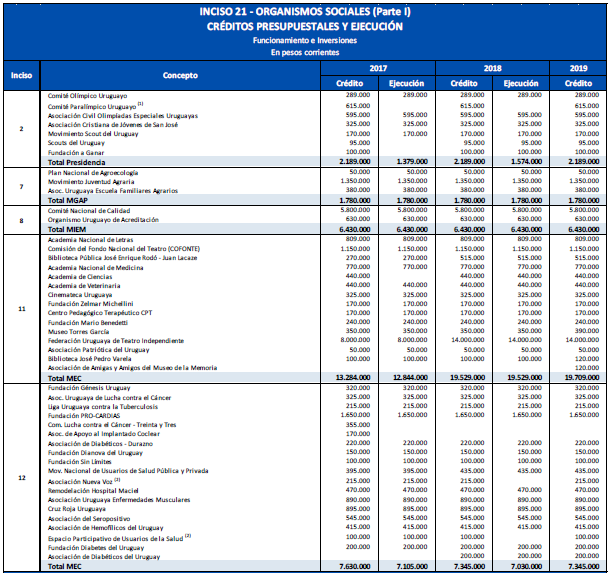Select 'Academia Nacional de Medicina' label

tap(95, 268)
